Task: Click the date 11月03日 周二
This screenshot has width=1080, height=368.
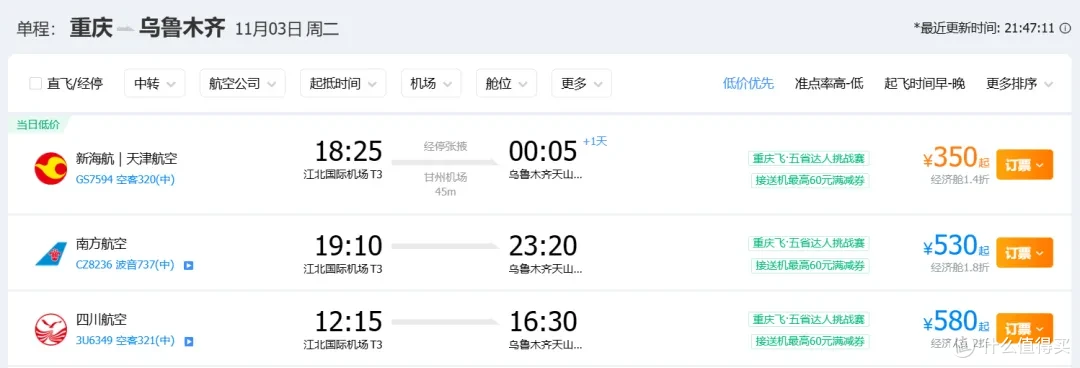Action: click(x=287, y=29)
